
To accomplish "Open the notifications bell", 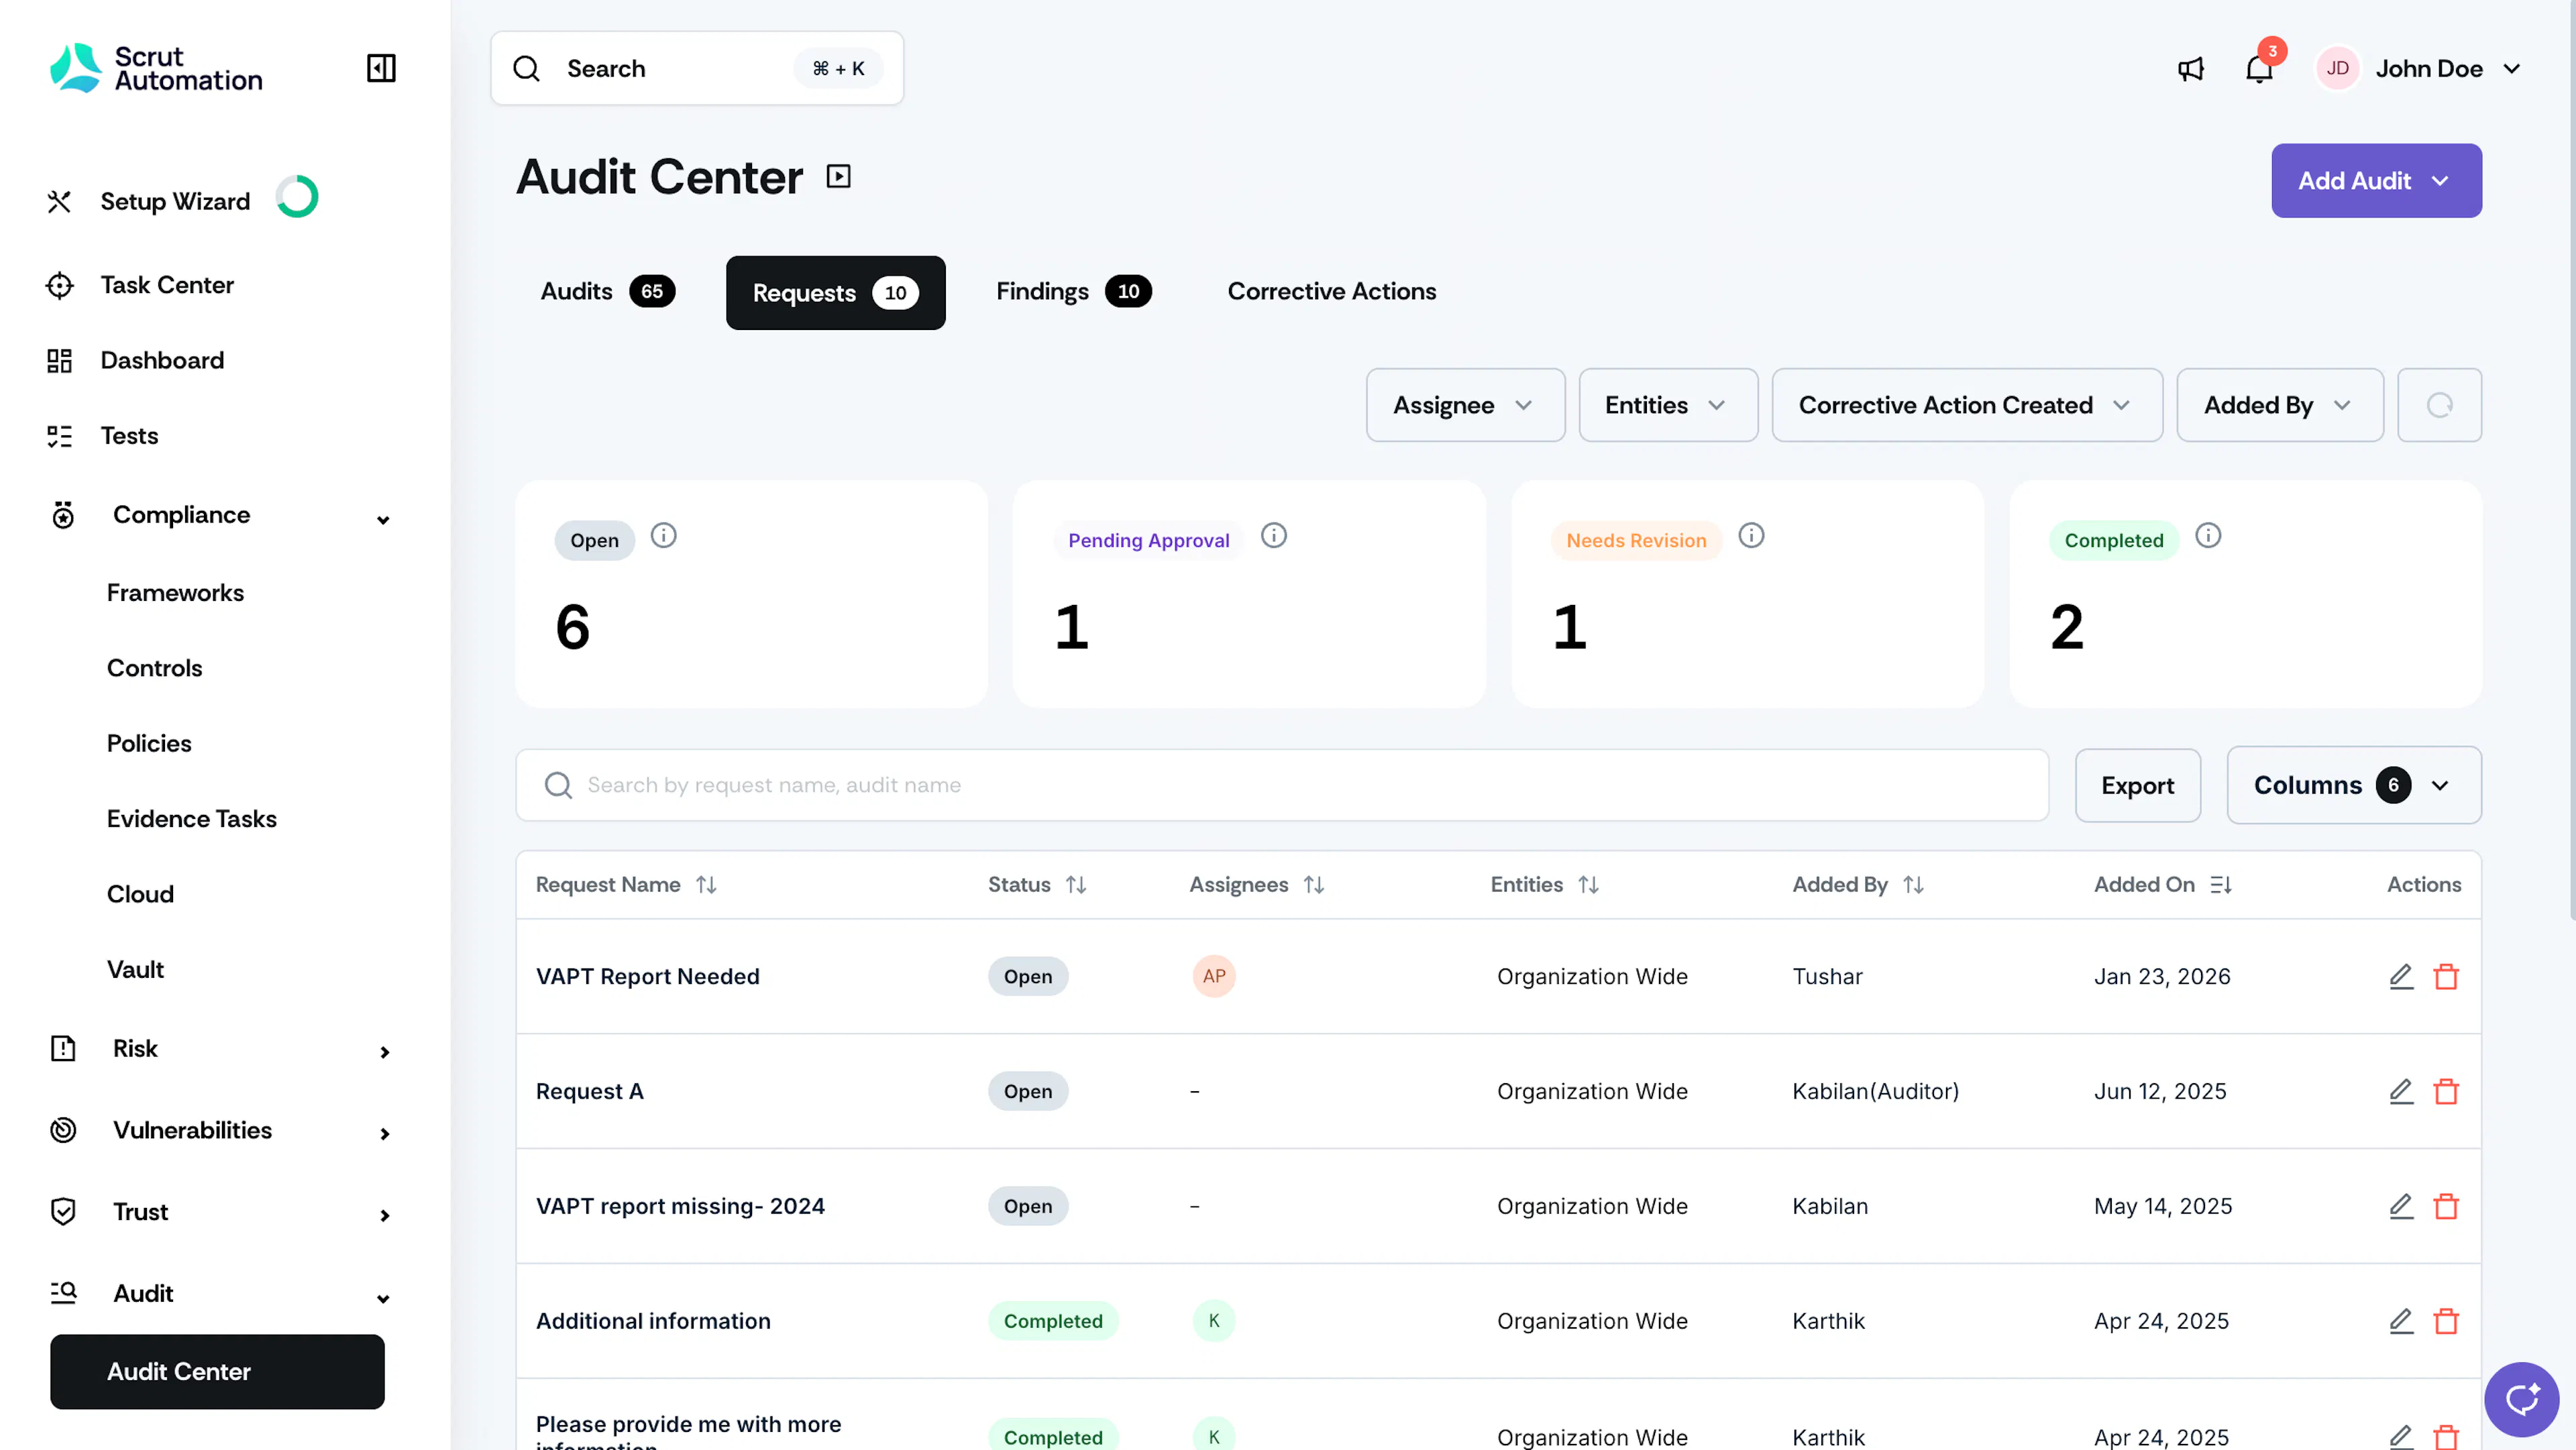I will click(2259, 68).
